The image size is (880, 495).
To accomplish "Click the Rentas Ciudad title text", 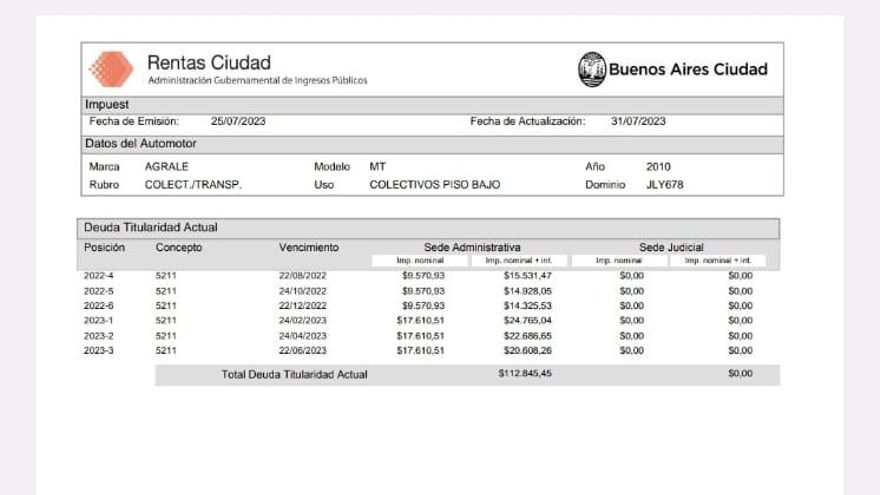I will [x=208, y=63].
